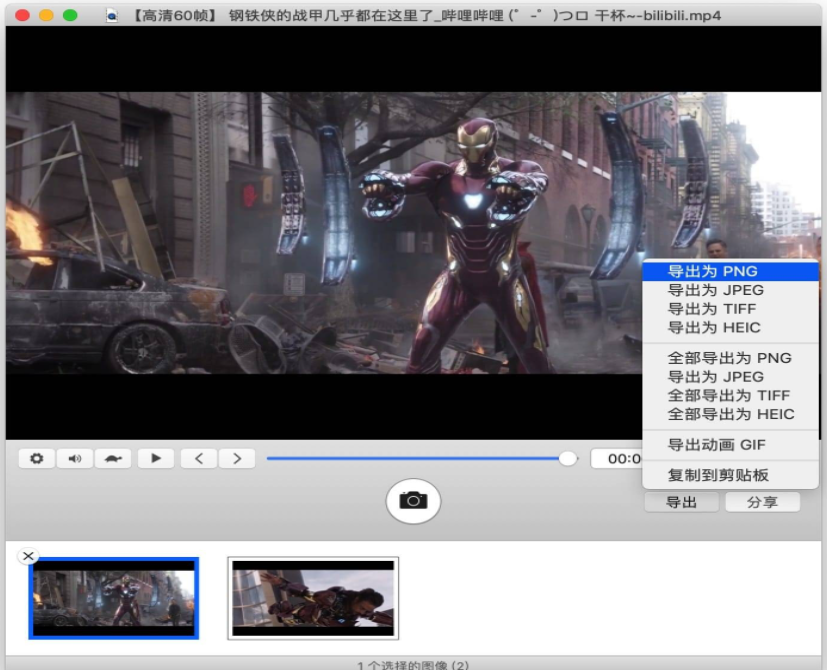Choose 全部导出为 HEIC from the menu
Image resolution: width=827 pixels, height=670 pixels.
tap(730, 414)
